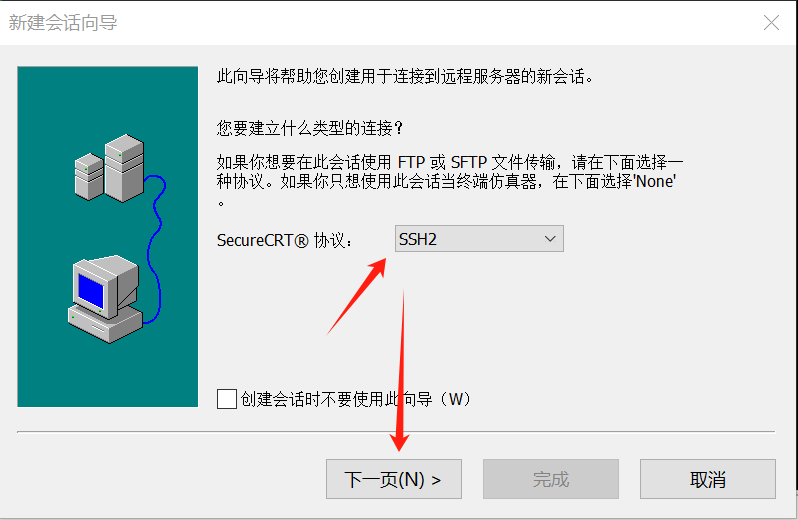Click the greyed-out 完成 button
The height and width of the screenshot is (520, 798).
tap(551, 479)
